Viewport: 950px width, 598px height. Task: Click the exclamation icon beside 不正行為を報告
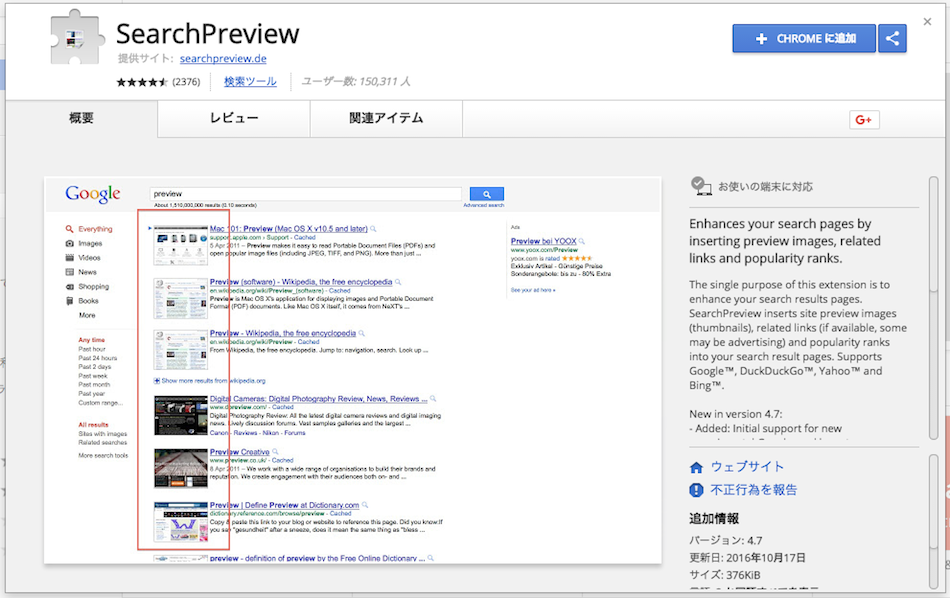pos(696,490)
